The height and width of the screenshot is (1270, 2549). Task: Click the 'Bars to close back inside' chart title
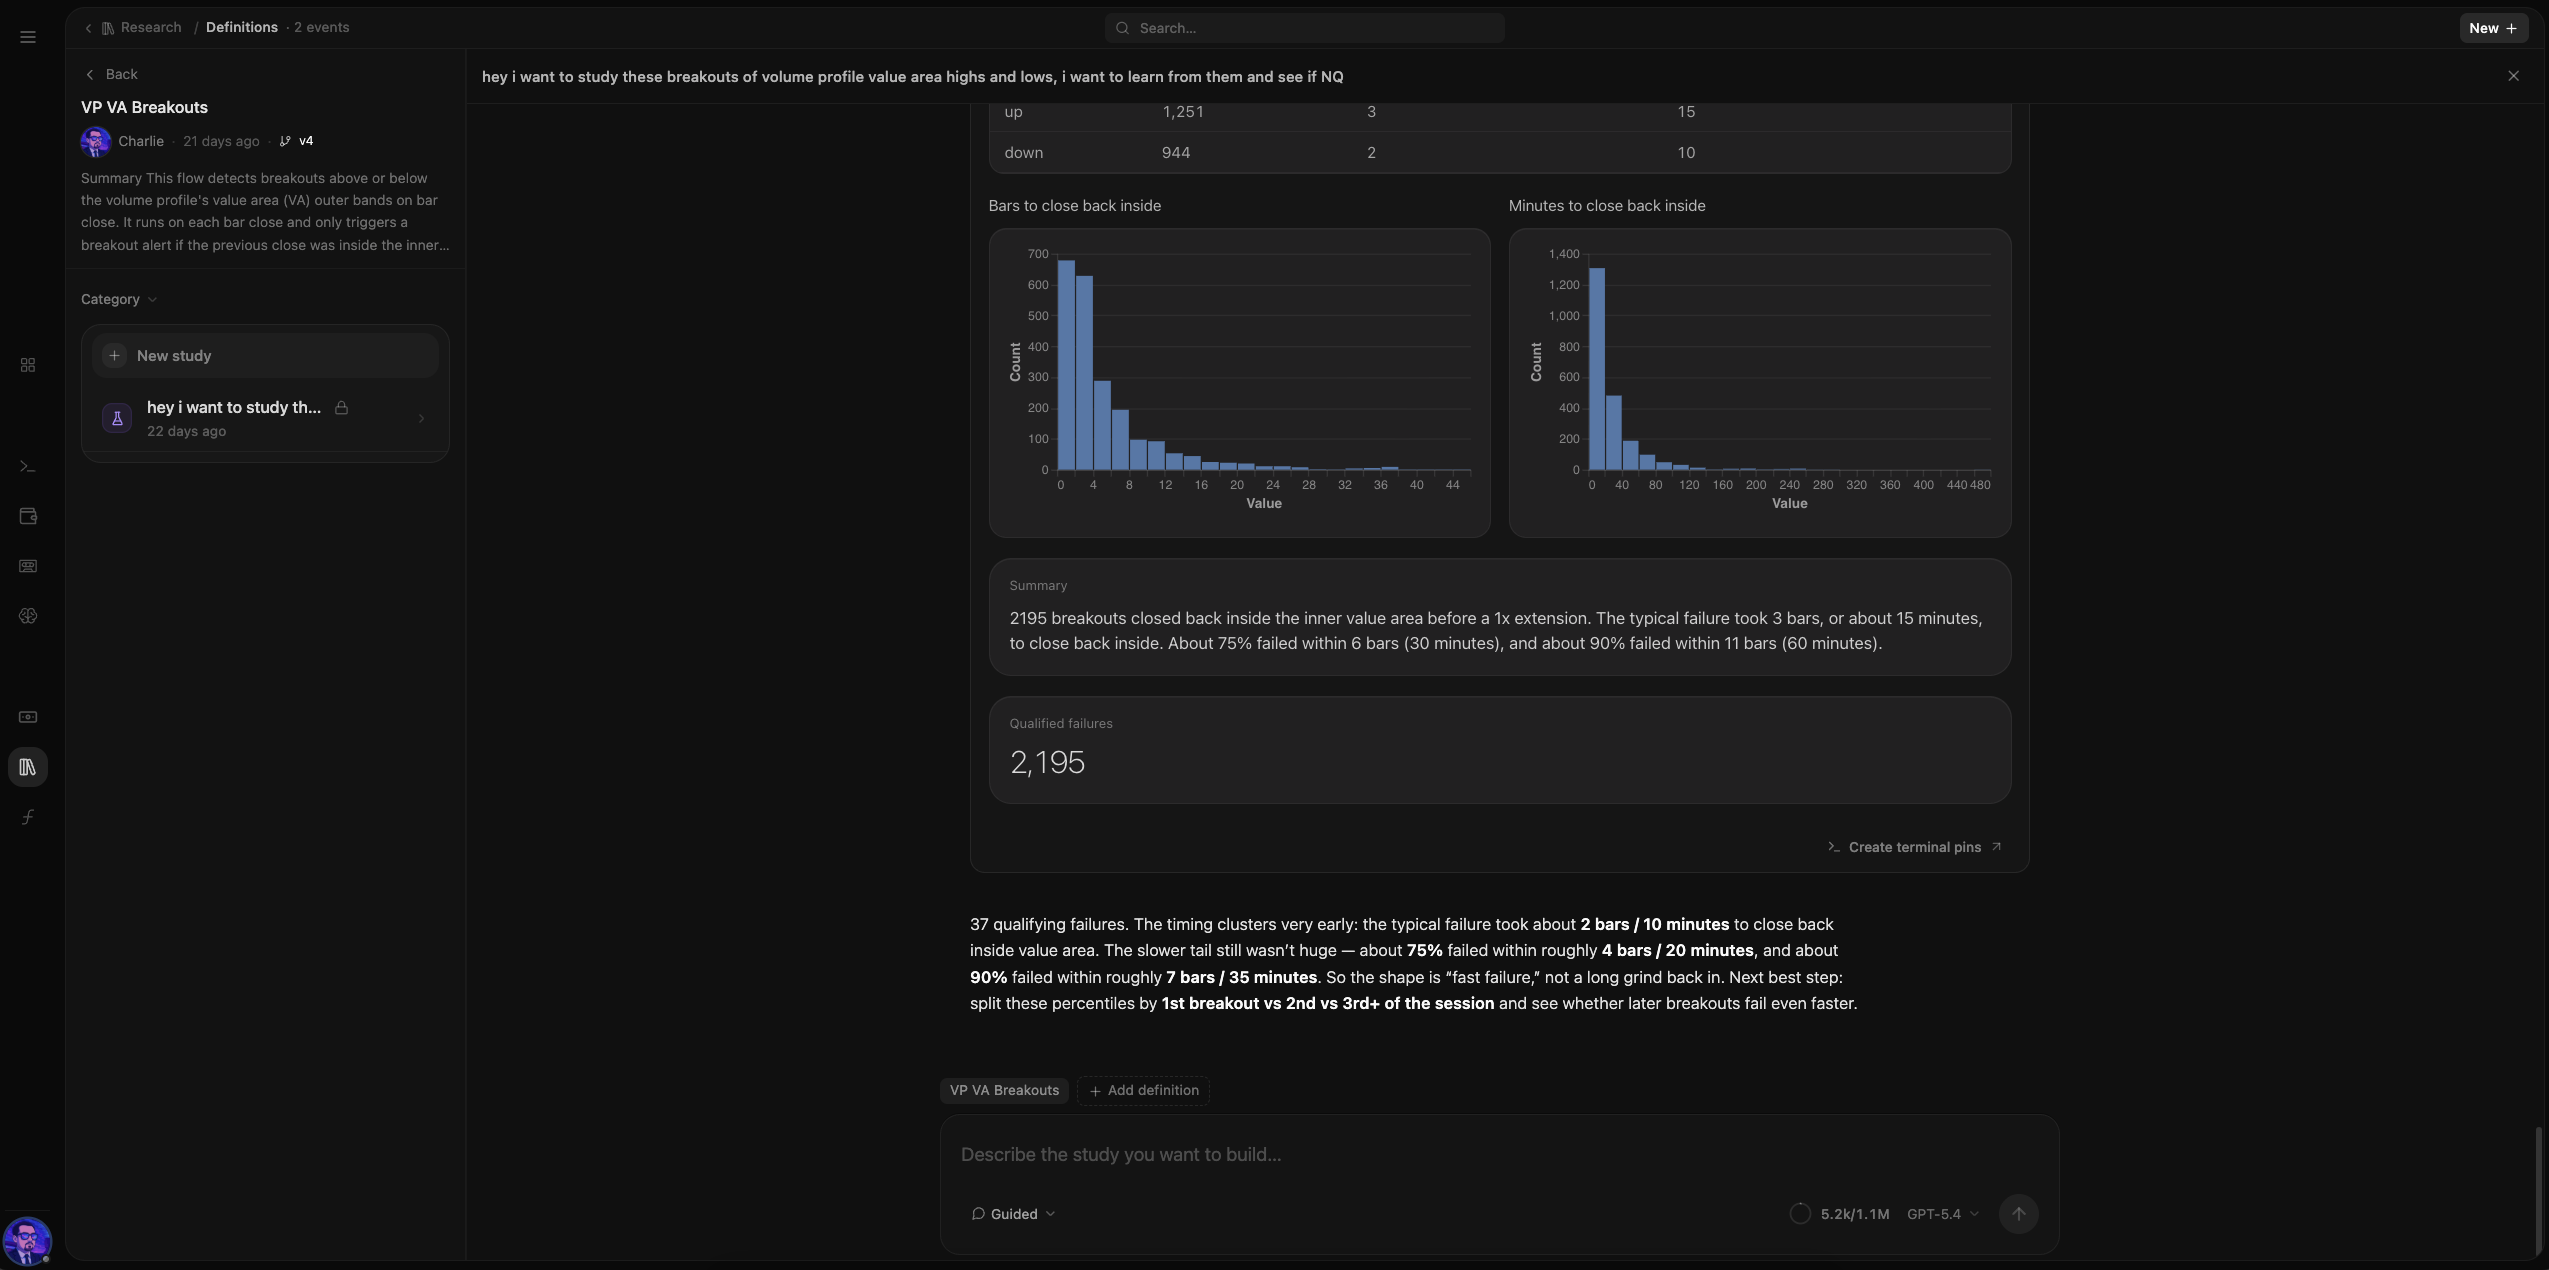(x=1075, y=206)
